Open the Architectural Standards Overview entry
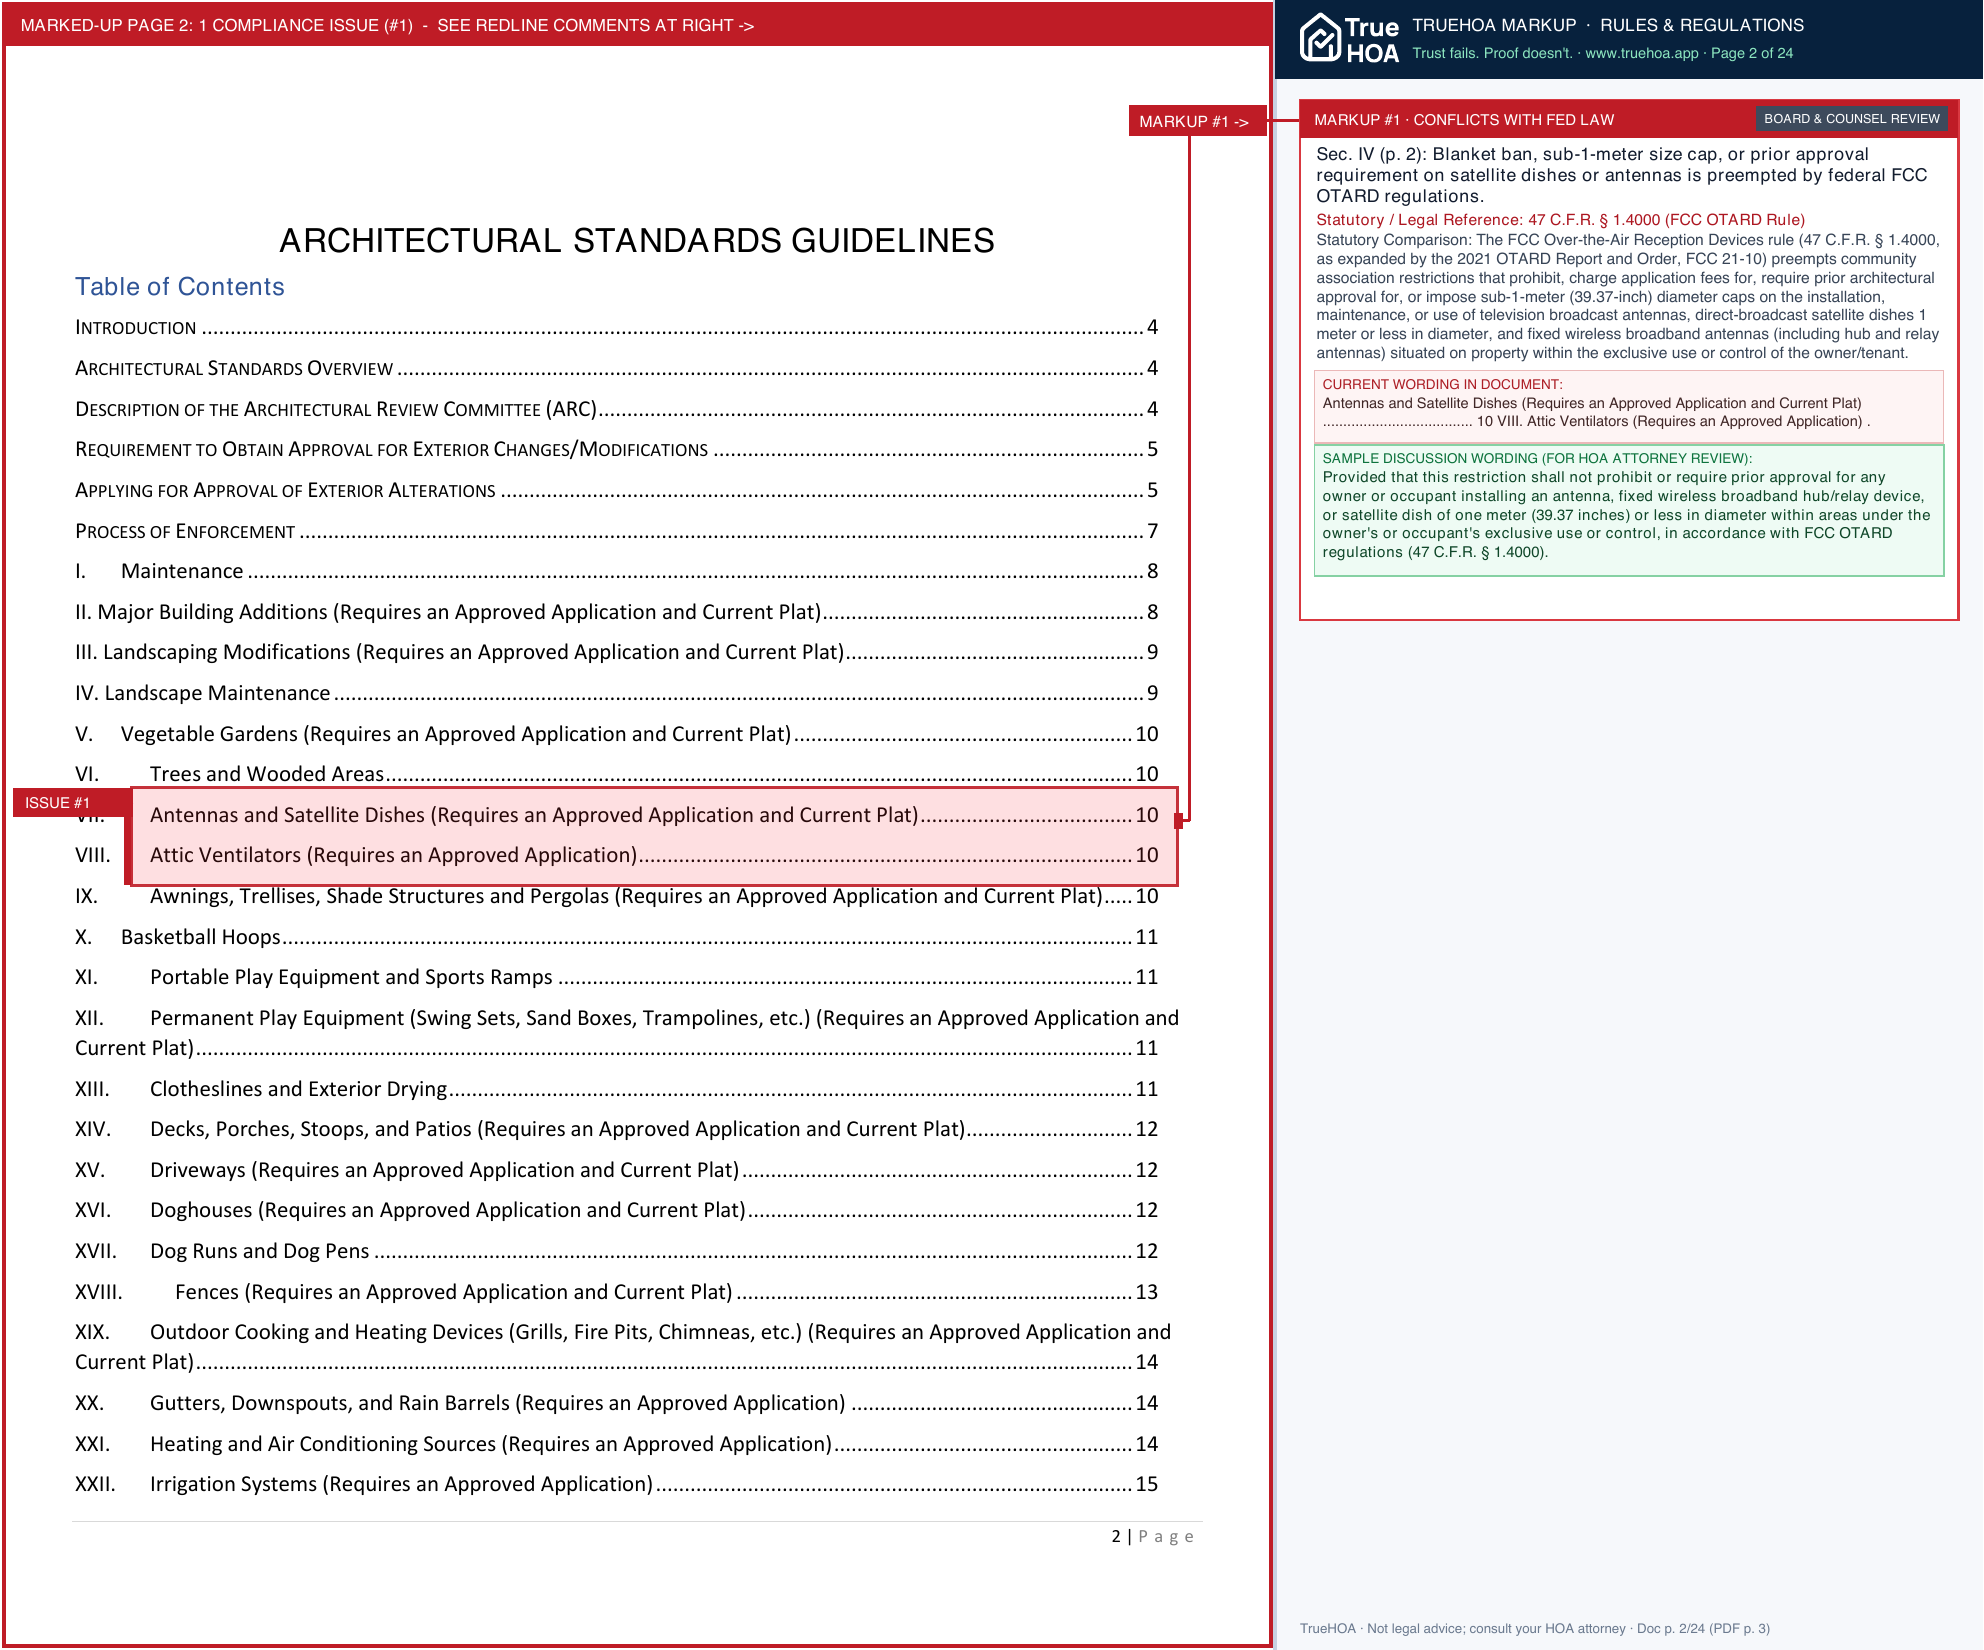This screenshot has width=1984, height=1650. tap(616, 368)
